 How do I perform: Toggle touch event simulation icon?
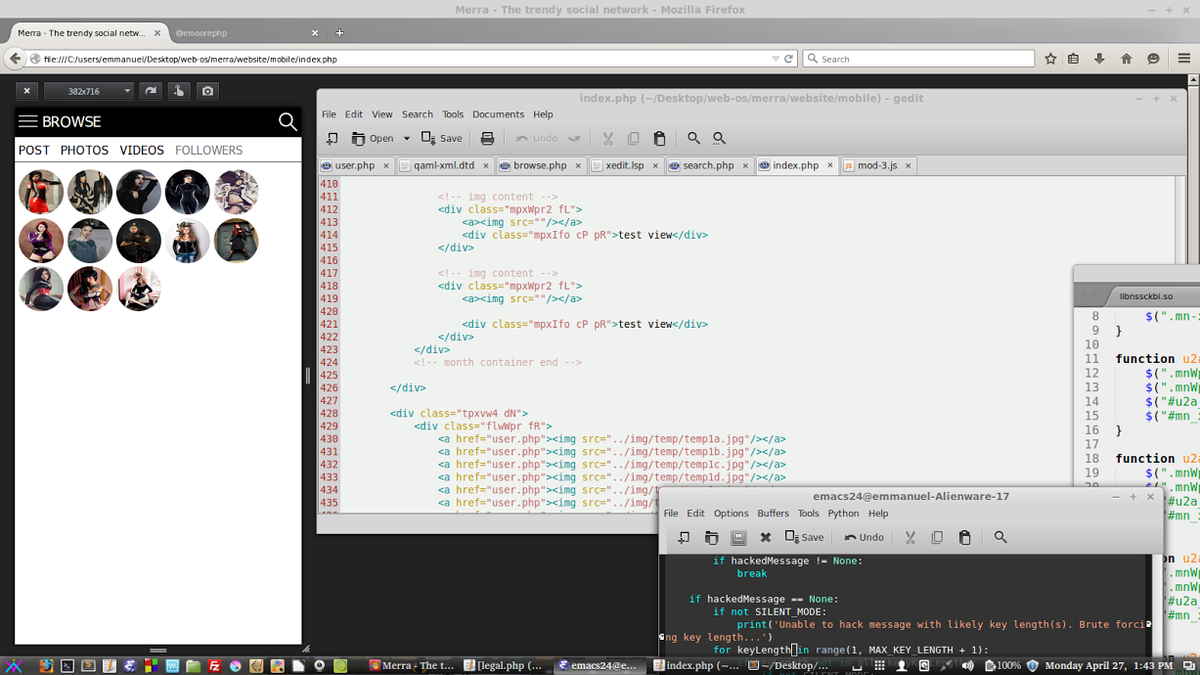pos(178,90)
